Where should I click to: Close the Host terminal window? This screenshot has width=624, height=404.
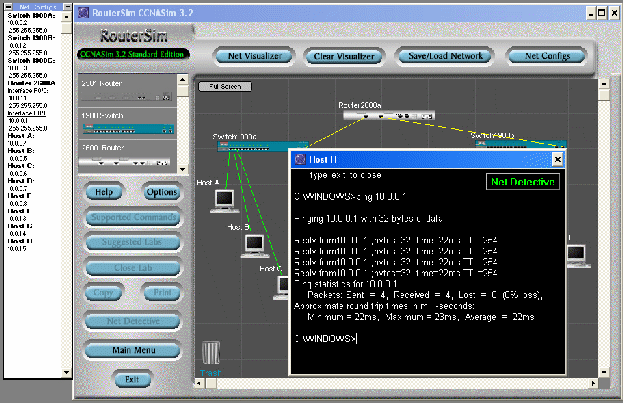558,160
